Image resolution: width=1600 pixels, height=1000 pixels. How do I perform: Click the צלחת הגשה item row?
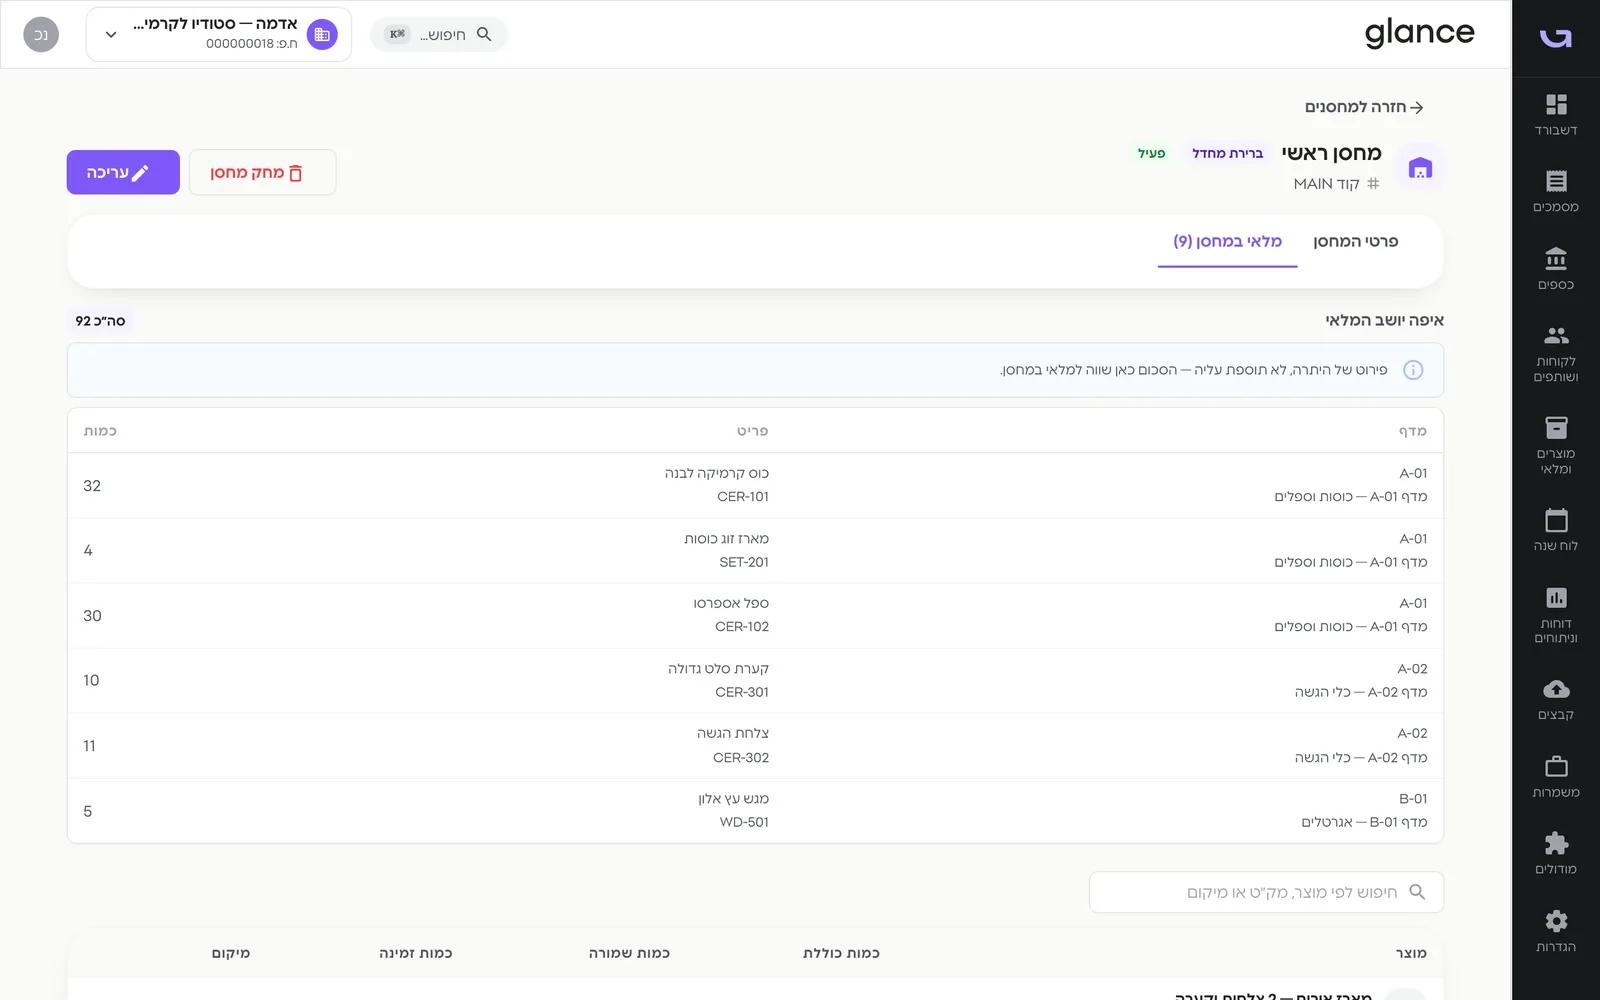[x=755, y=745]
